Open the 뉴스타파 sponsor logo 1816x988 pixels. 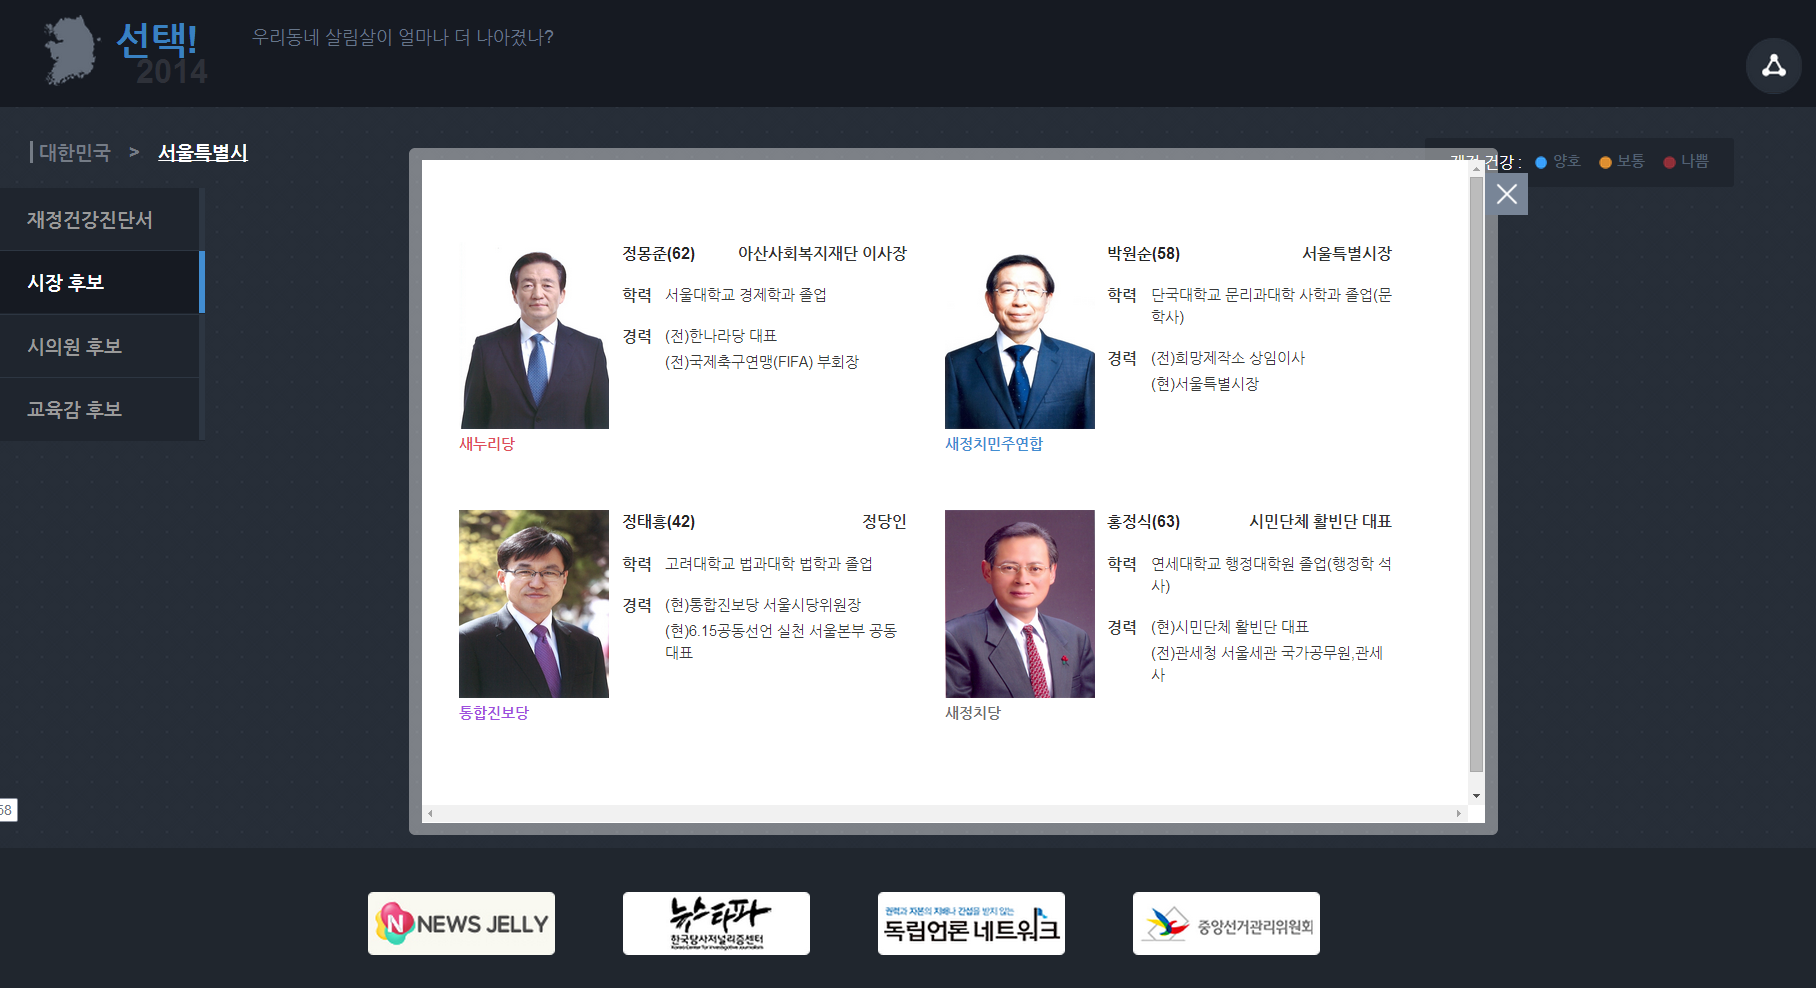(716, 923)
